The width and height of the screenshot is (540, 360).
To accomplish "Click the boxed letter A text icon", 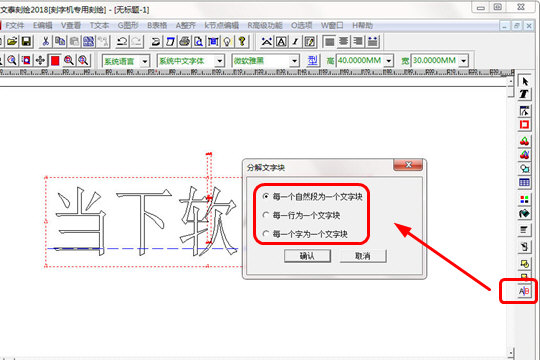I will [x=281, y=42].
